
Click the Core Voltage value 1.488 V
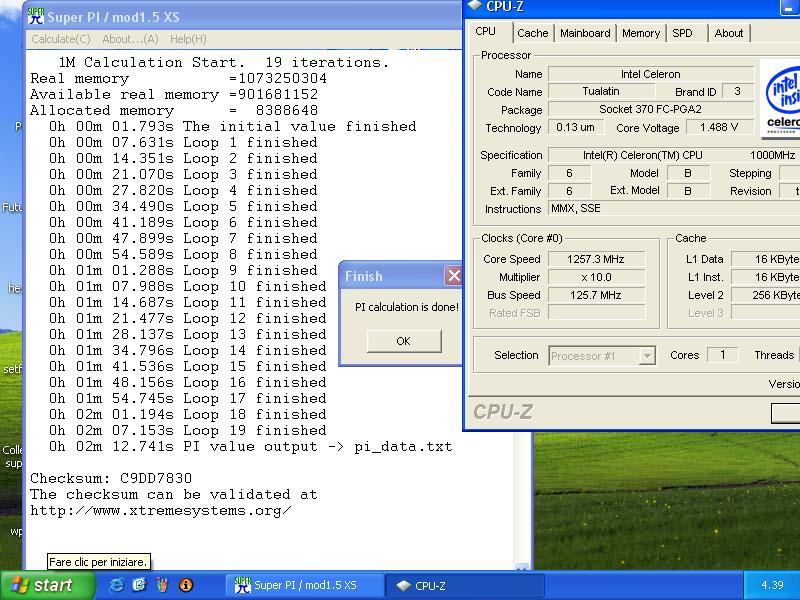tap(719, 127)
